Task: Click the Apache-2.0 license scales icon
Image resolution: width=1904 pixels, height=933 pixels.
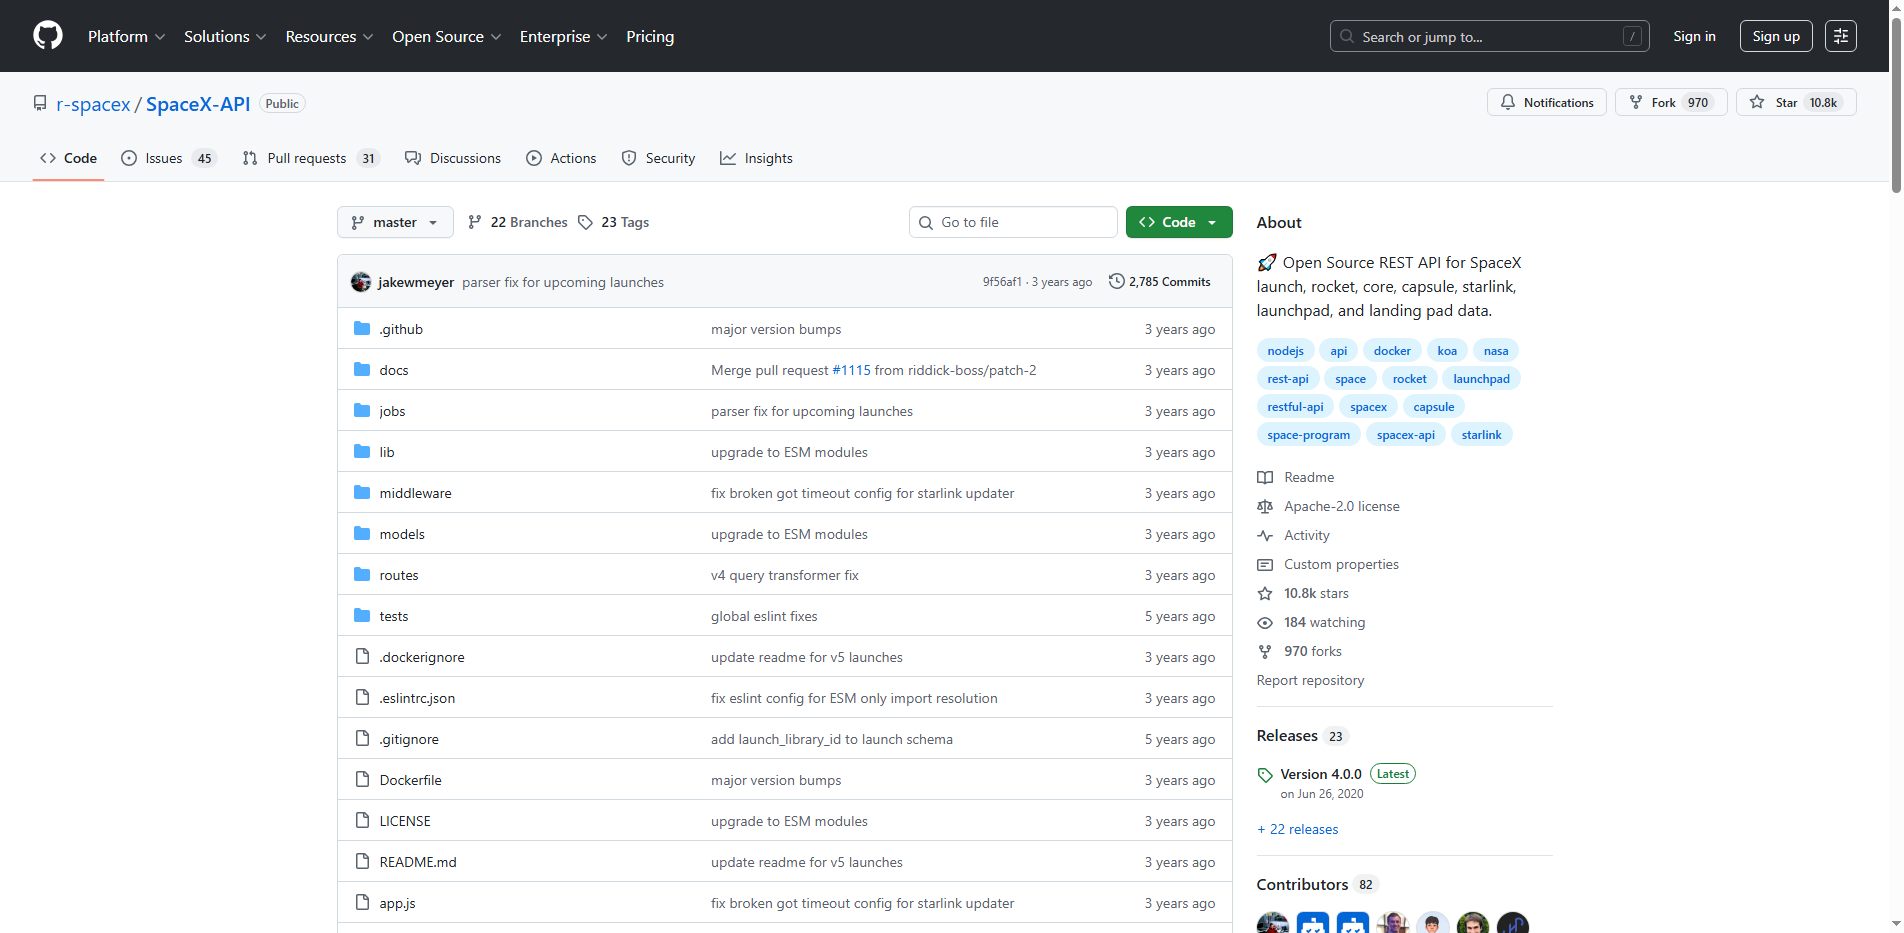Action: (1265, 506)
